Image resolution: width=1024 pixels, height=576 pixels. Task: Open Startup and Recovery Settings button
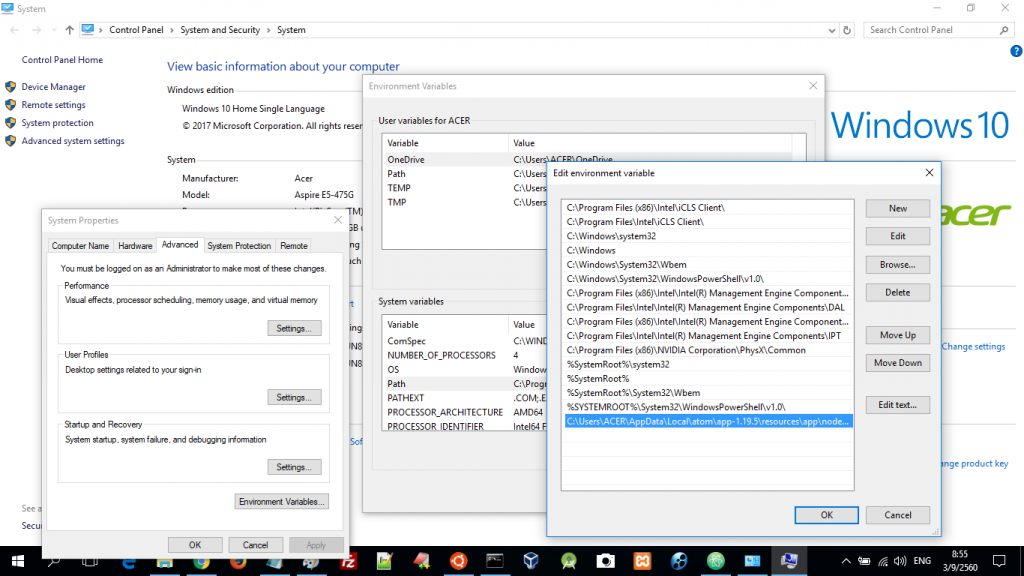pyautogui.click(x=294, y=468)
